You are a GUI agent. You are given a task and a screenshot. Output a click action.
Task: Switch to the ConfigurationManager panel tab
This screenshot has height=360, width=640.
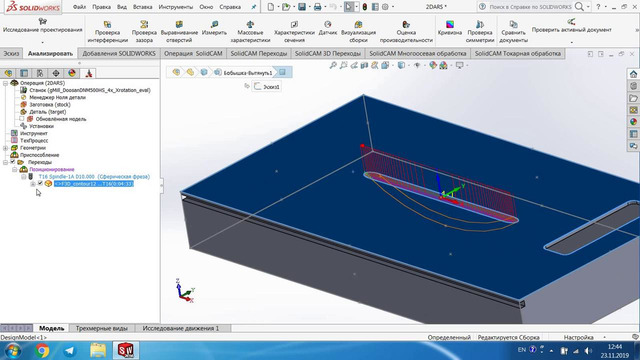40,73
